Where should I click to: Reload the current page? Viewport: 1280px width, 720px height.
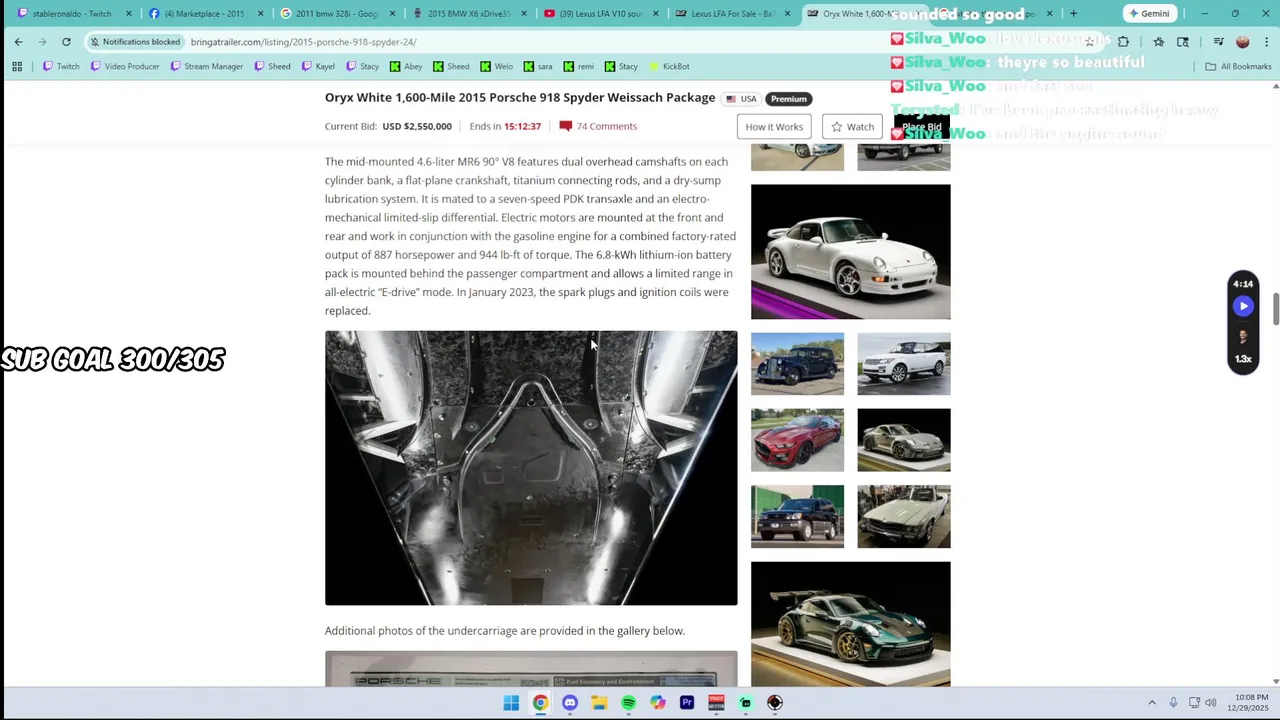pos(66,42)
